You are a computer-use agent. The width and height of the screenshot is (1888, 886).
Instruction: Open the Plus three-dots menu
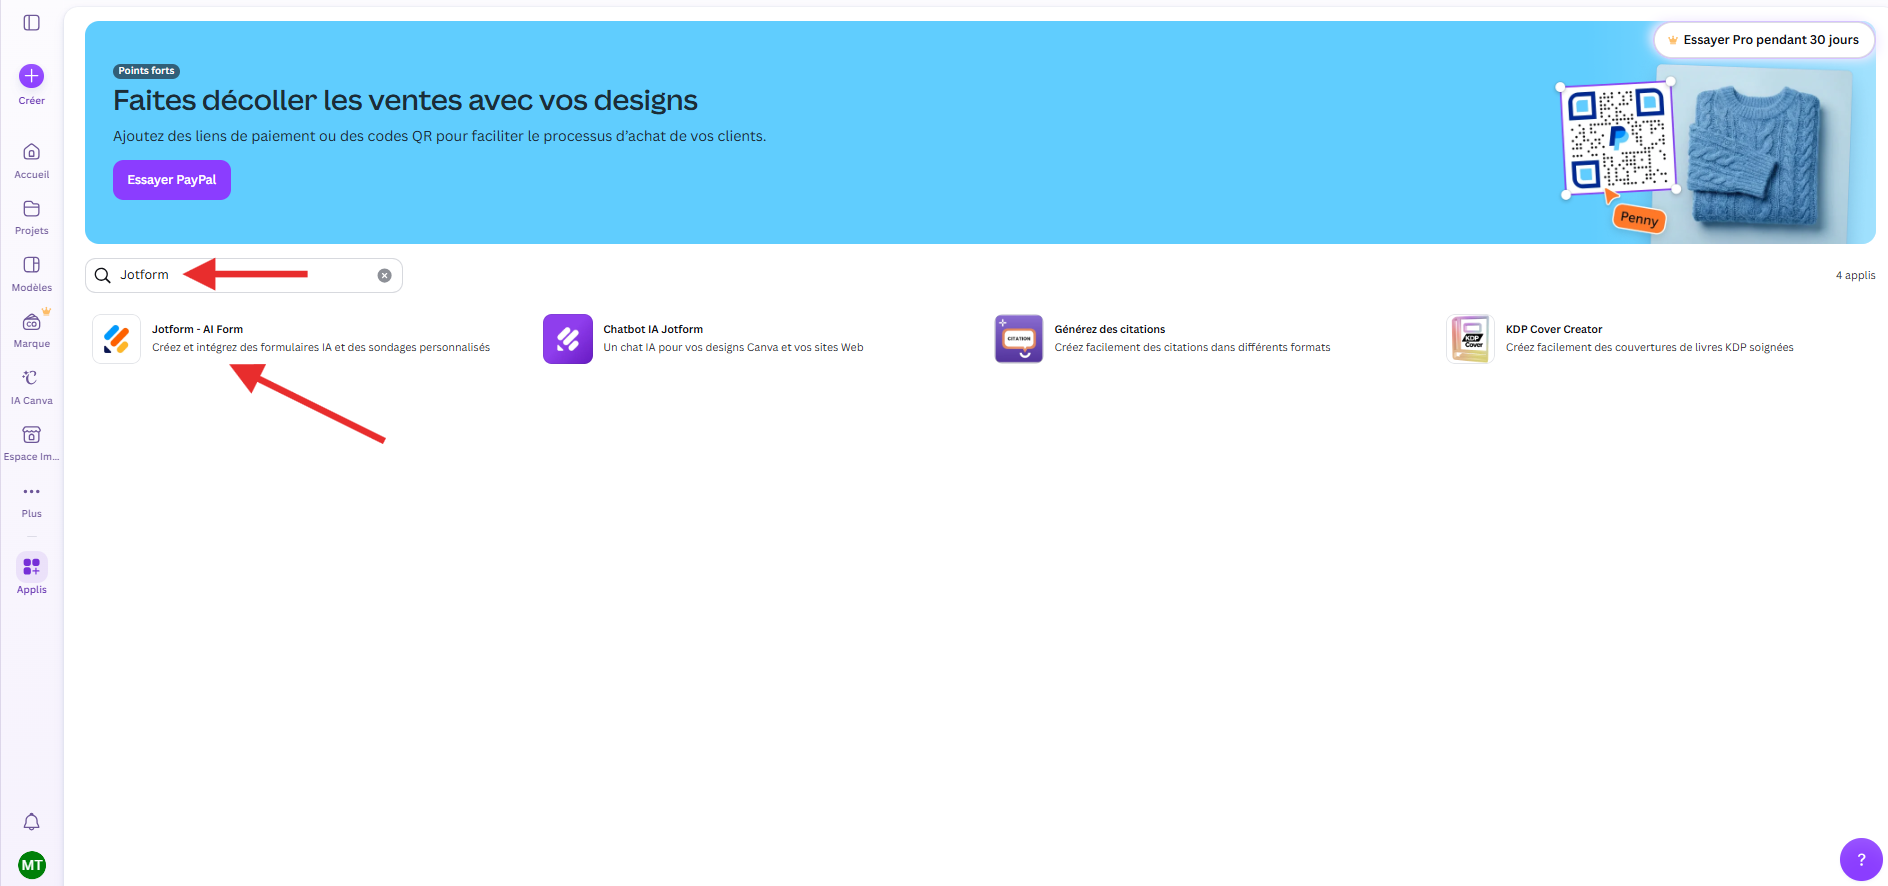click(x=32, y=492)
